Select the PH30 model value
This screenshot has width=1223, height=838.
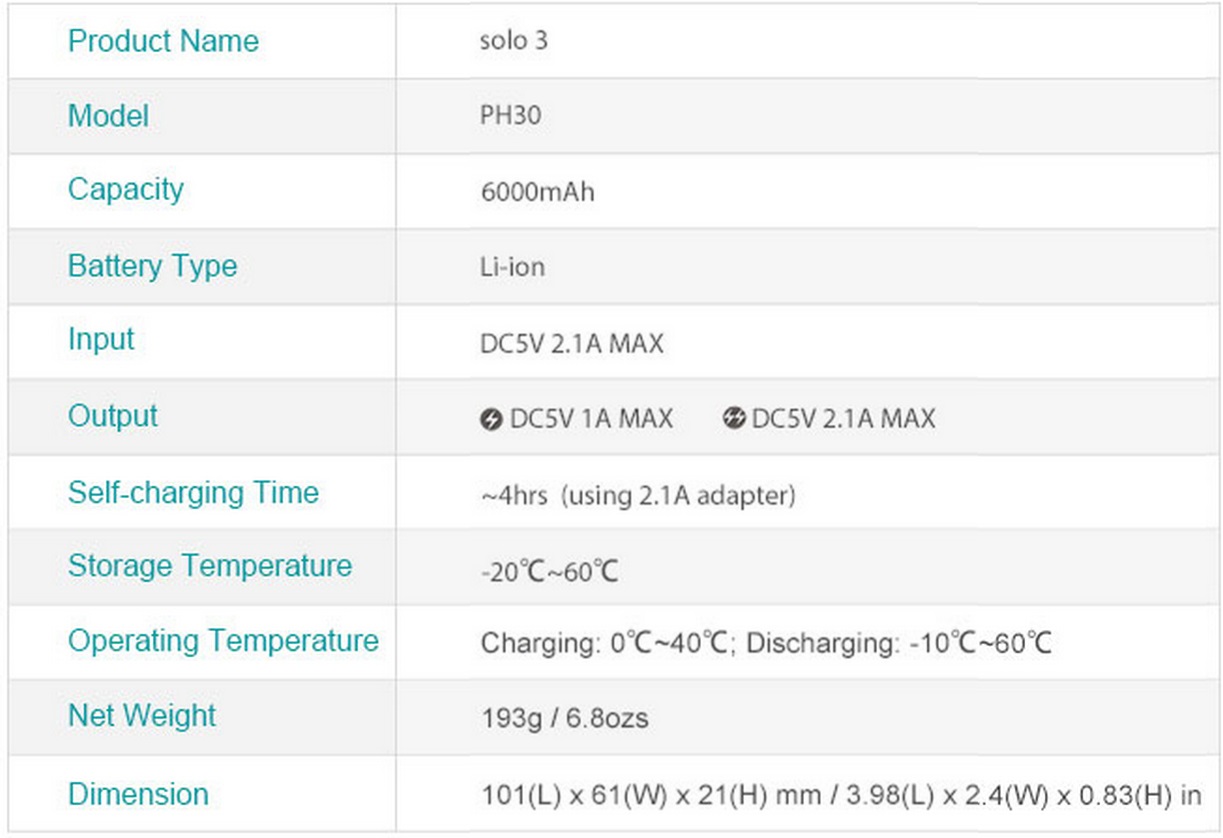tap(511, 116)
